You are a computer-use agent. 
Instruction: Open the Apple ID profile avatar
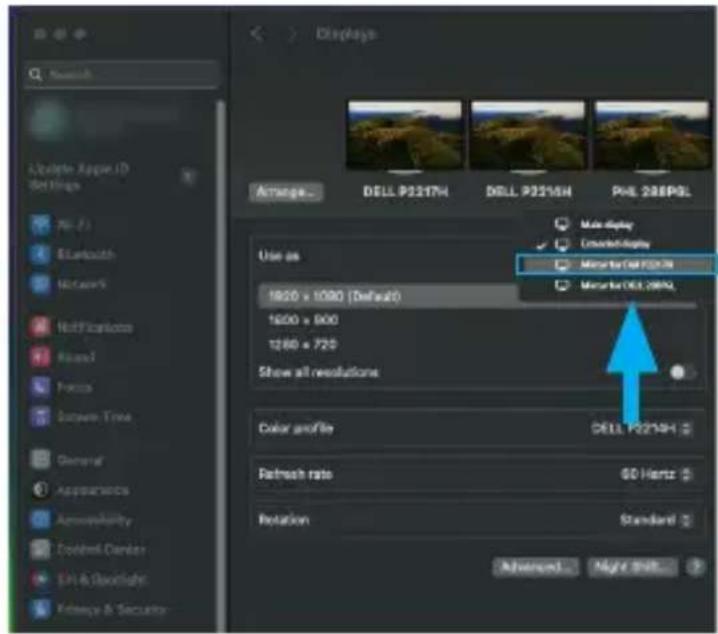[48, 120]
